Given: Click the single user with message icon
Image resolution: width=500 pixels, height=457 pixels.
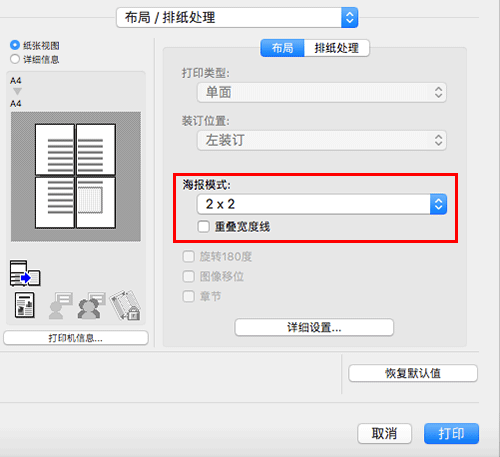Looking at the screenshot, I should (x=60, y=306).
